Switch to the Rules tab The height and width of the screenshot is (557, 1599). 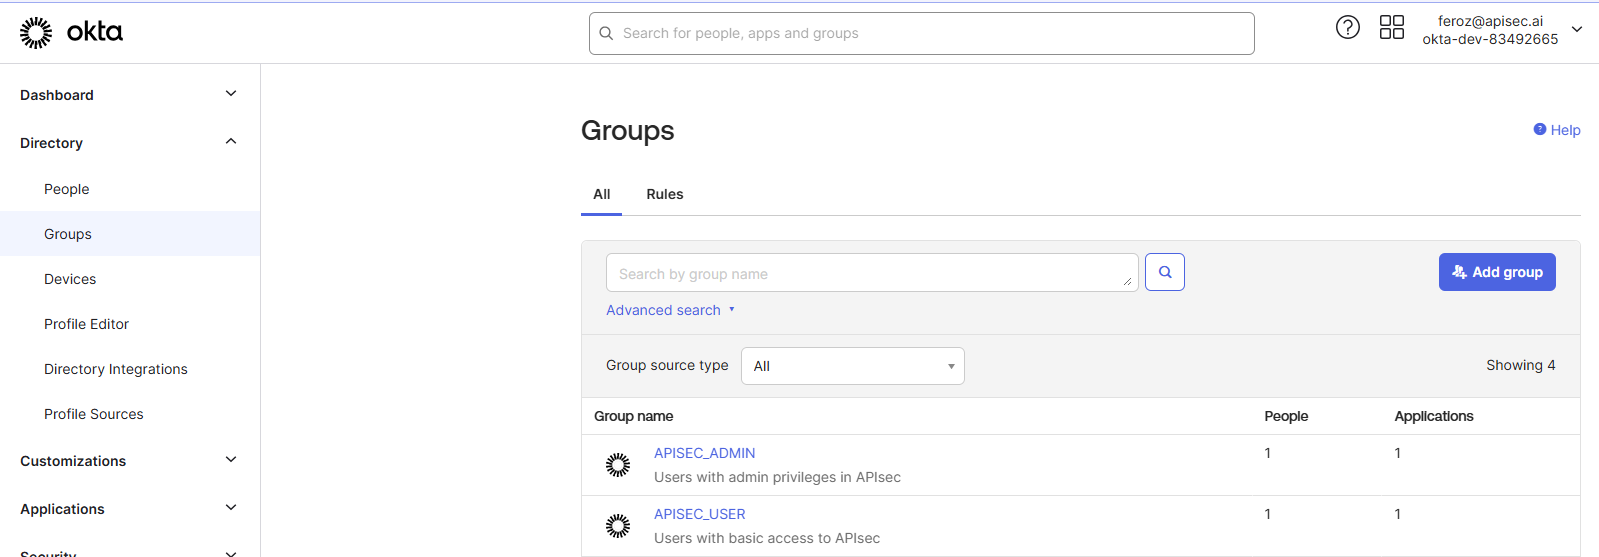point(664,194)
